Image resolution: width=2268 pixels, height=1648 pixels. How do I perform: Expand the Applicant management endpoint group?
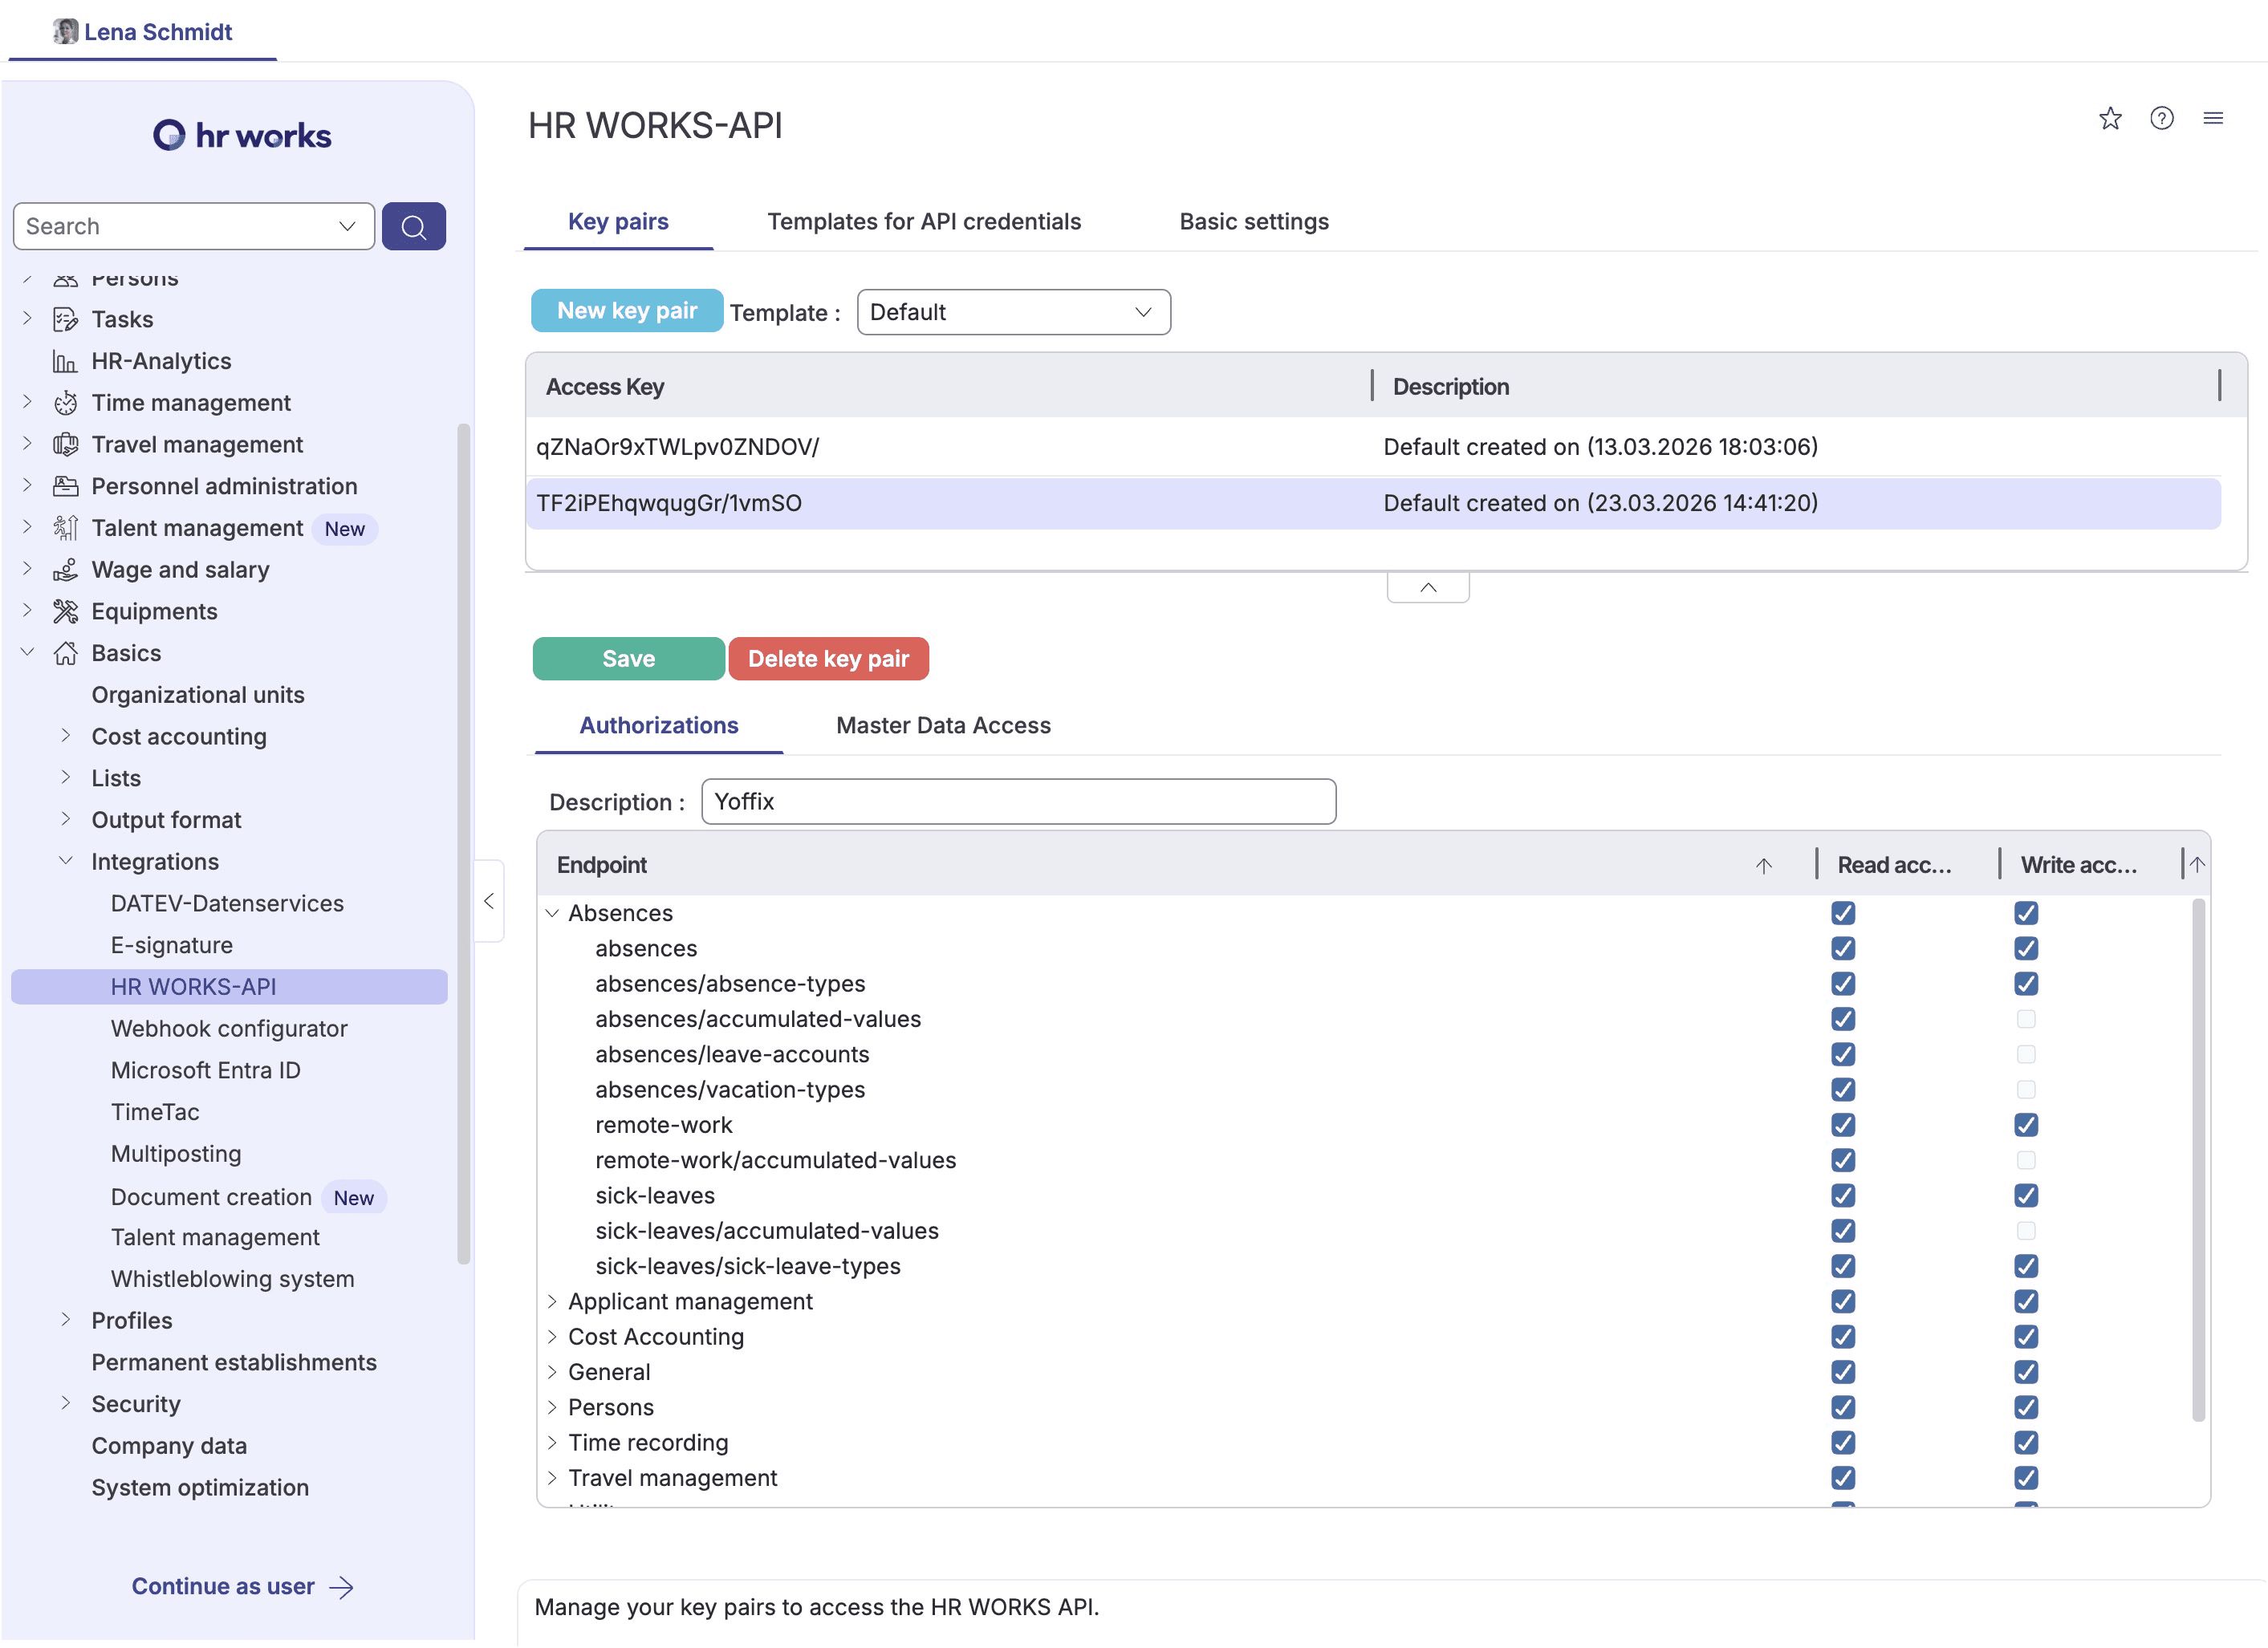click(552, 1301)
